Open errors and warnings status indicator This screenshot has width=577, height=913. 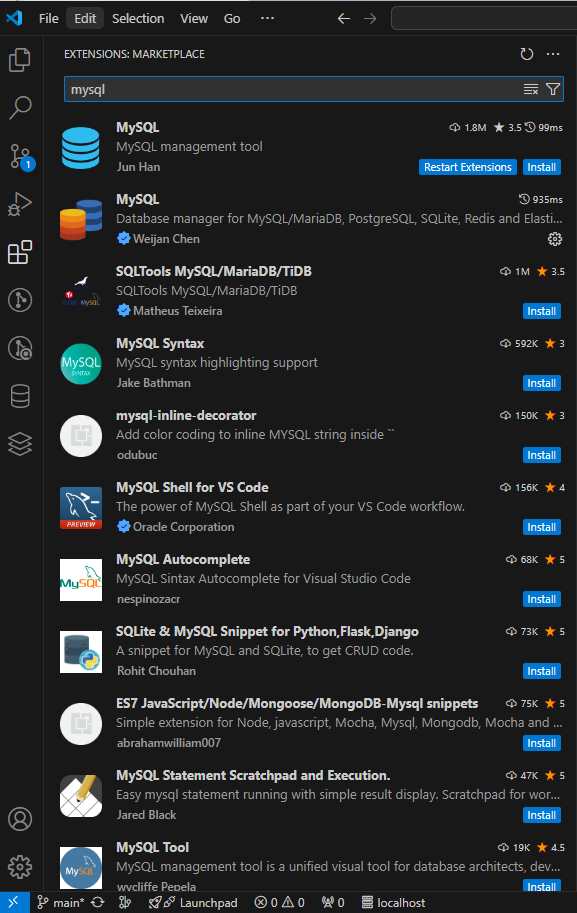tap(280, 903)
